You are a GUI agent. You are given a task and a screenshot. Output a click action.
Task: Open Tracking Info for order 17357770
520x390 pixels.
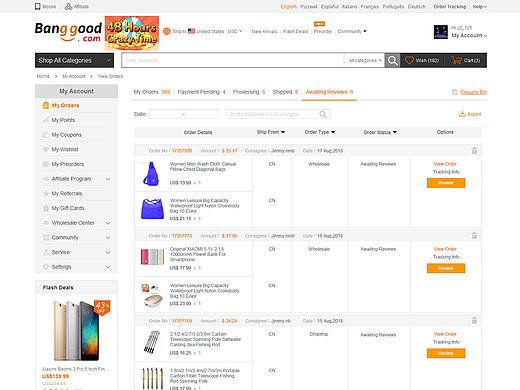(x=446, y=257)
